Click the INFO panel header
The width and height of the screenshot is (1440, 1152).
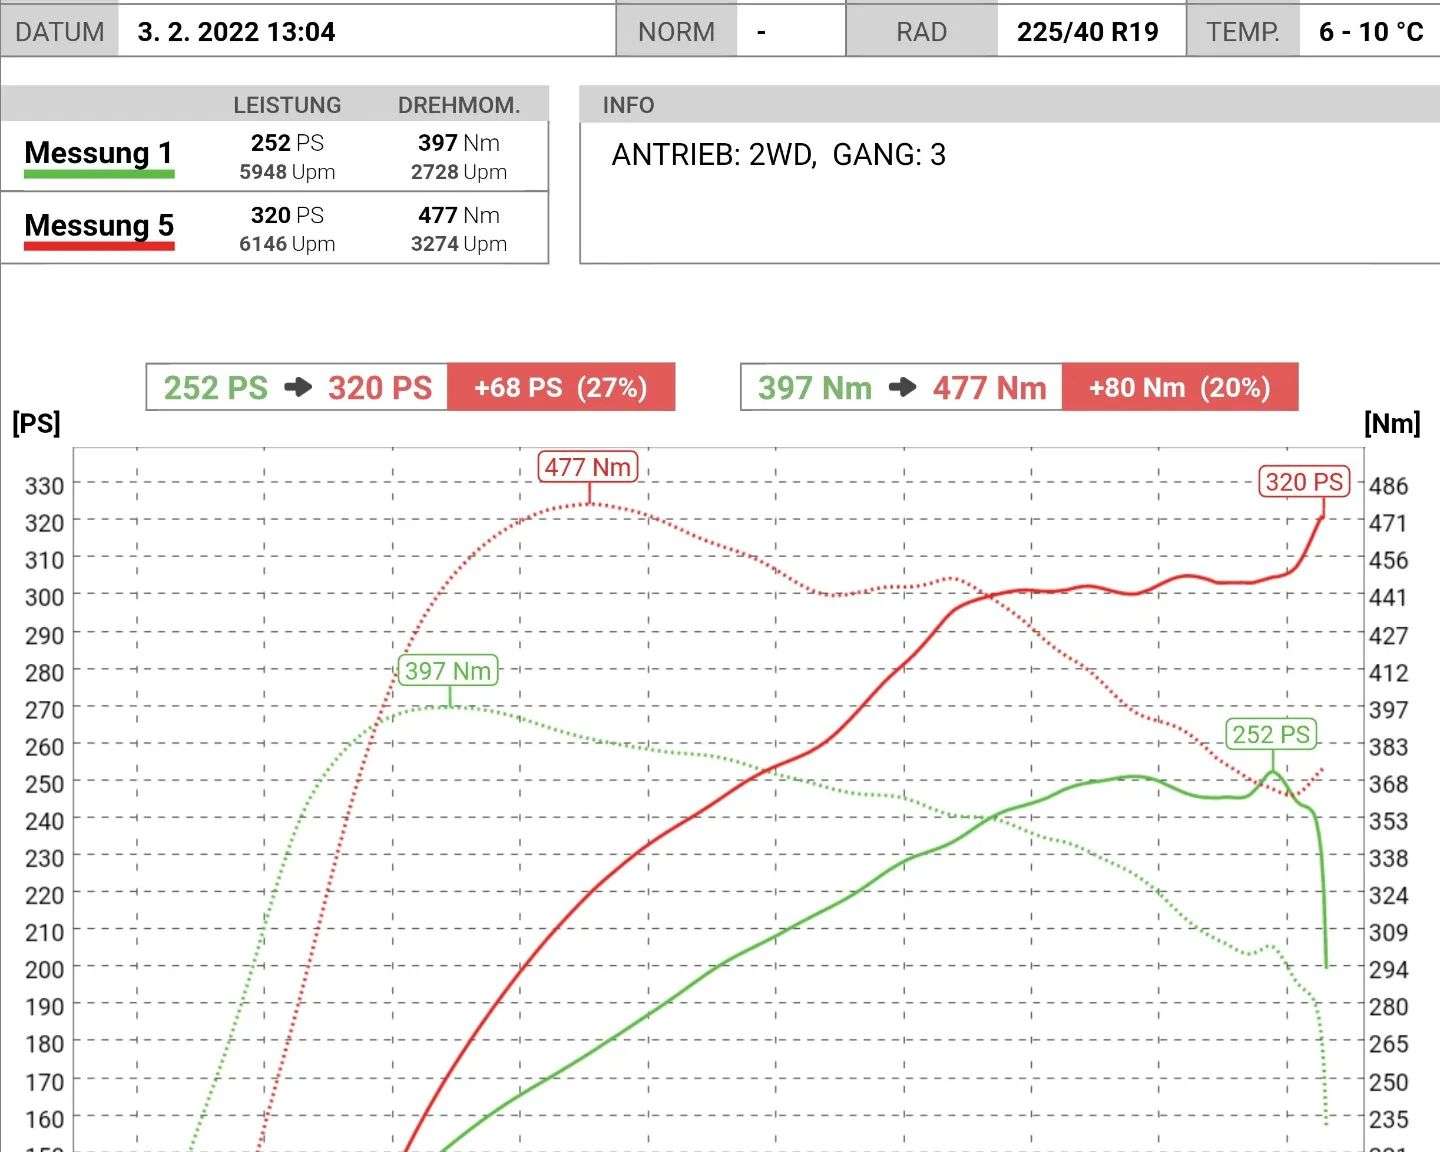coord(628,105)
